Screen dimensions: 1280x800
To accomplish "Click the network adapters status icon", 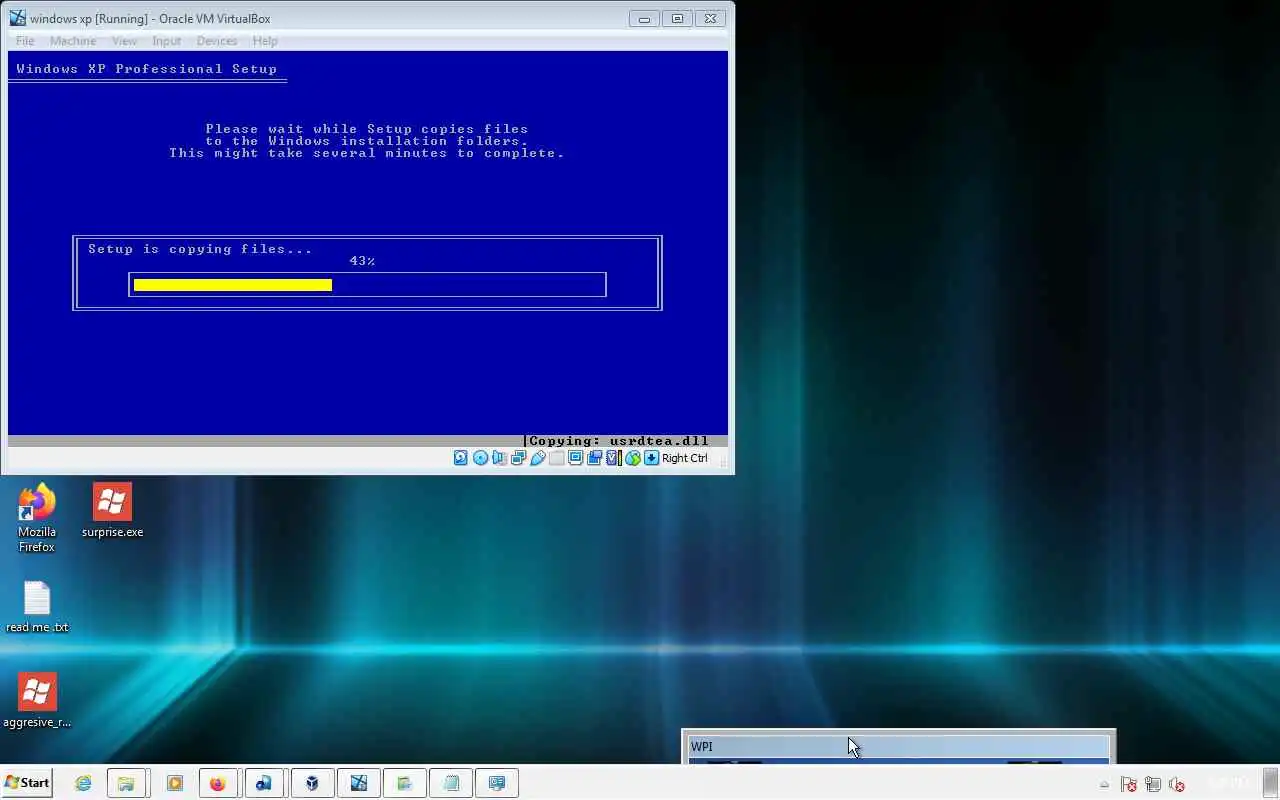I will [518, 458].
